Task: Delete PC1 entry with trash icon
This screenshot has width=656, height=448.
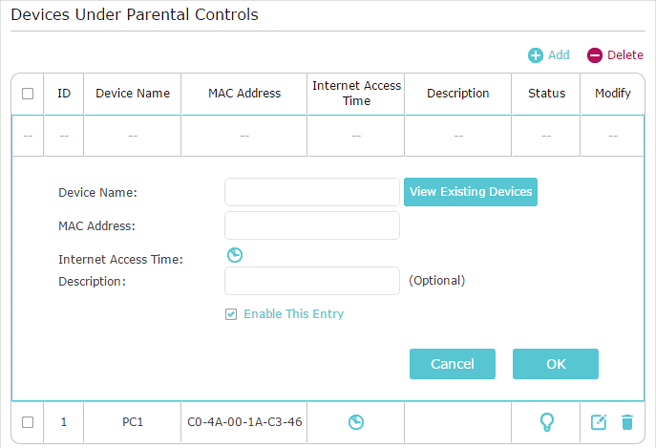Action: coord(627,422)
